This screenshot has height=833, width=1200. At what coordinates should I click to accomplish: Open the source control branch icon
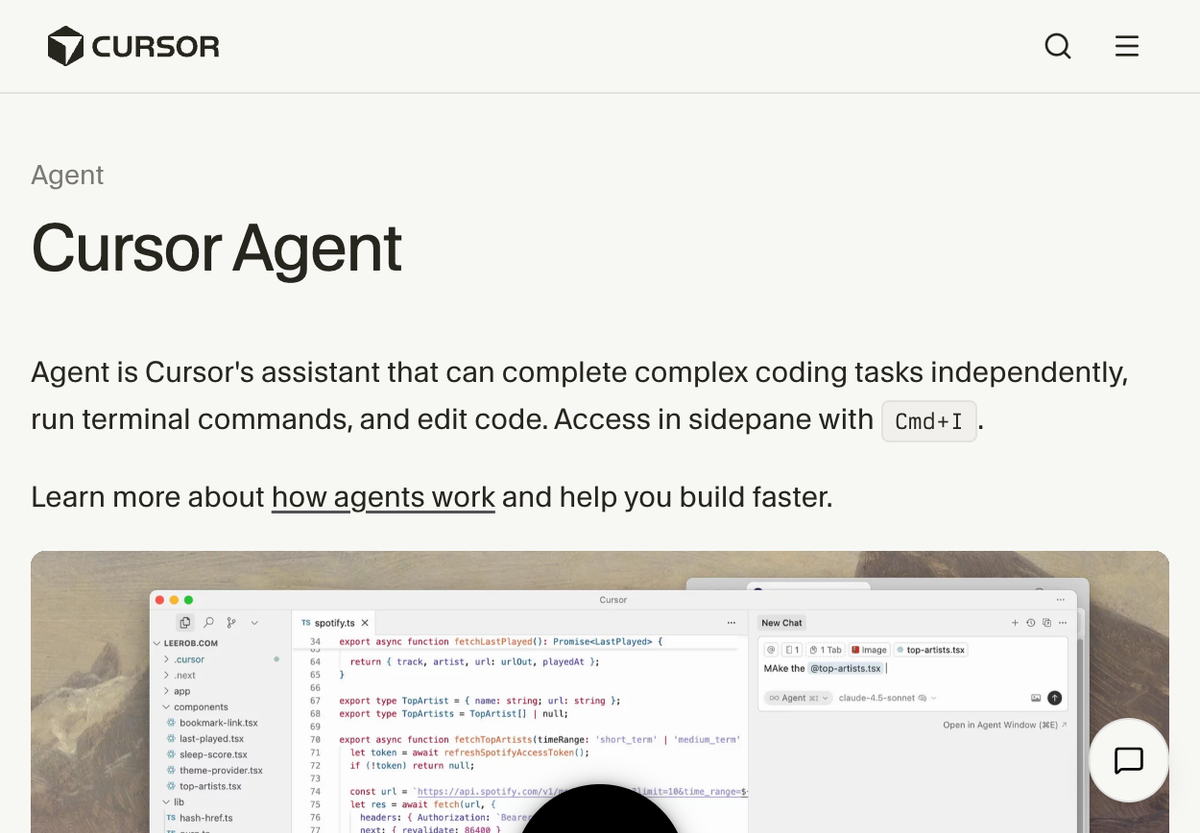click(231, 622)
